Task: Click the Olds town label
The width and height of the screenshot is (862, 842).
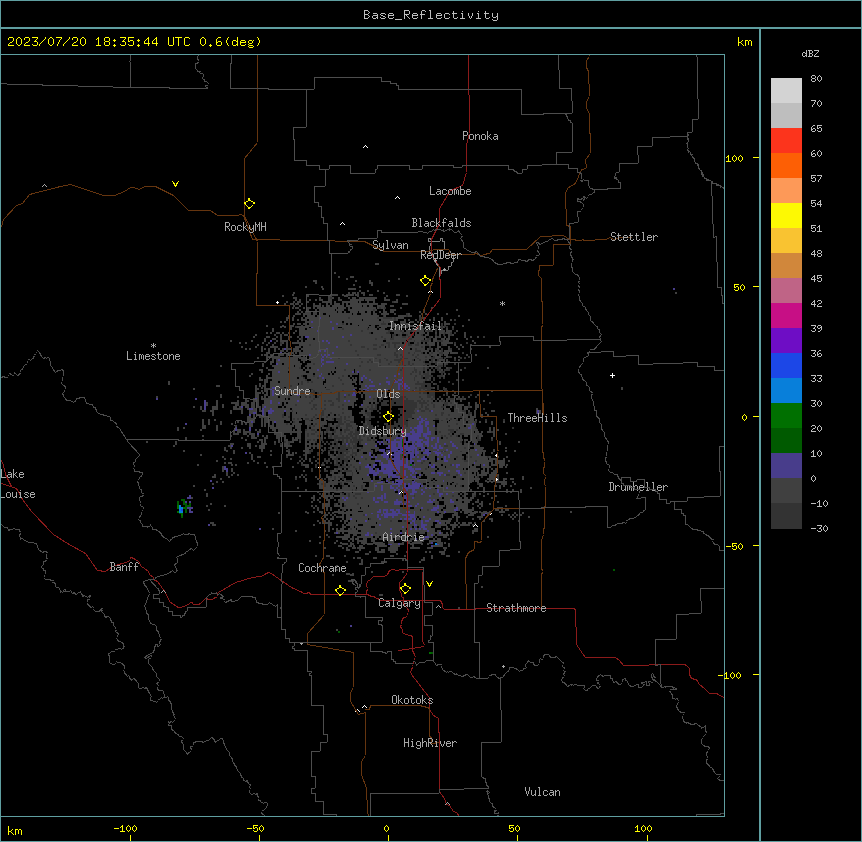Action: (x=388, y=394)
